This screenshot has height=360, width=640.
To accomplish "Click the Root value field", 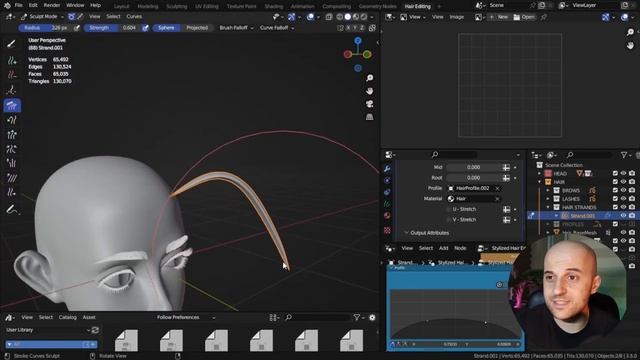I will click(x=473, y=178).
